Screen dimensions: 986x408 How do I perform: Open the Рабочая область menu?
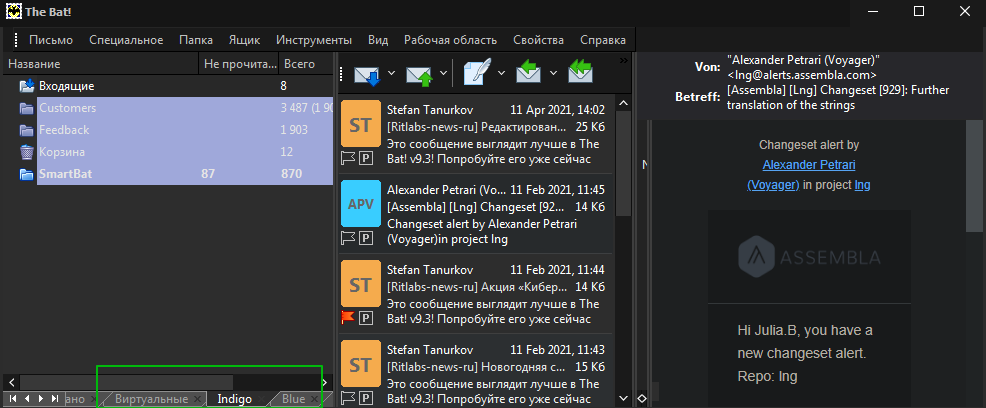[x=450, y=40]
